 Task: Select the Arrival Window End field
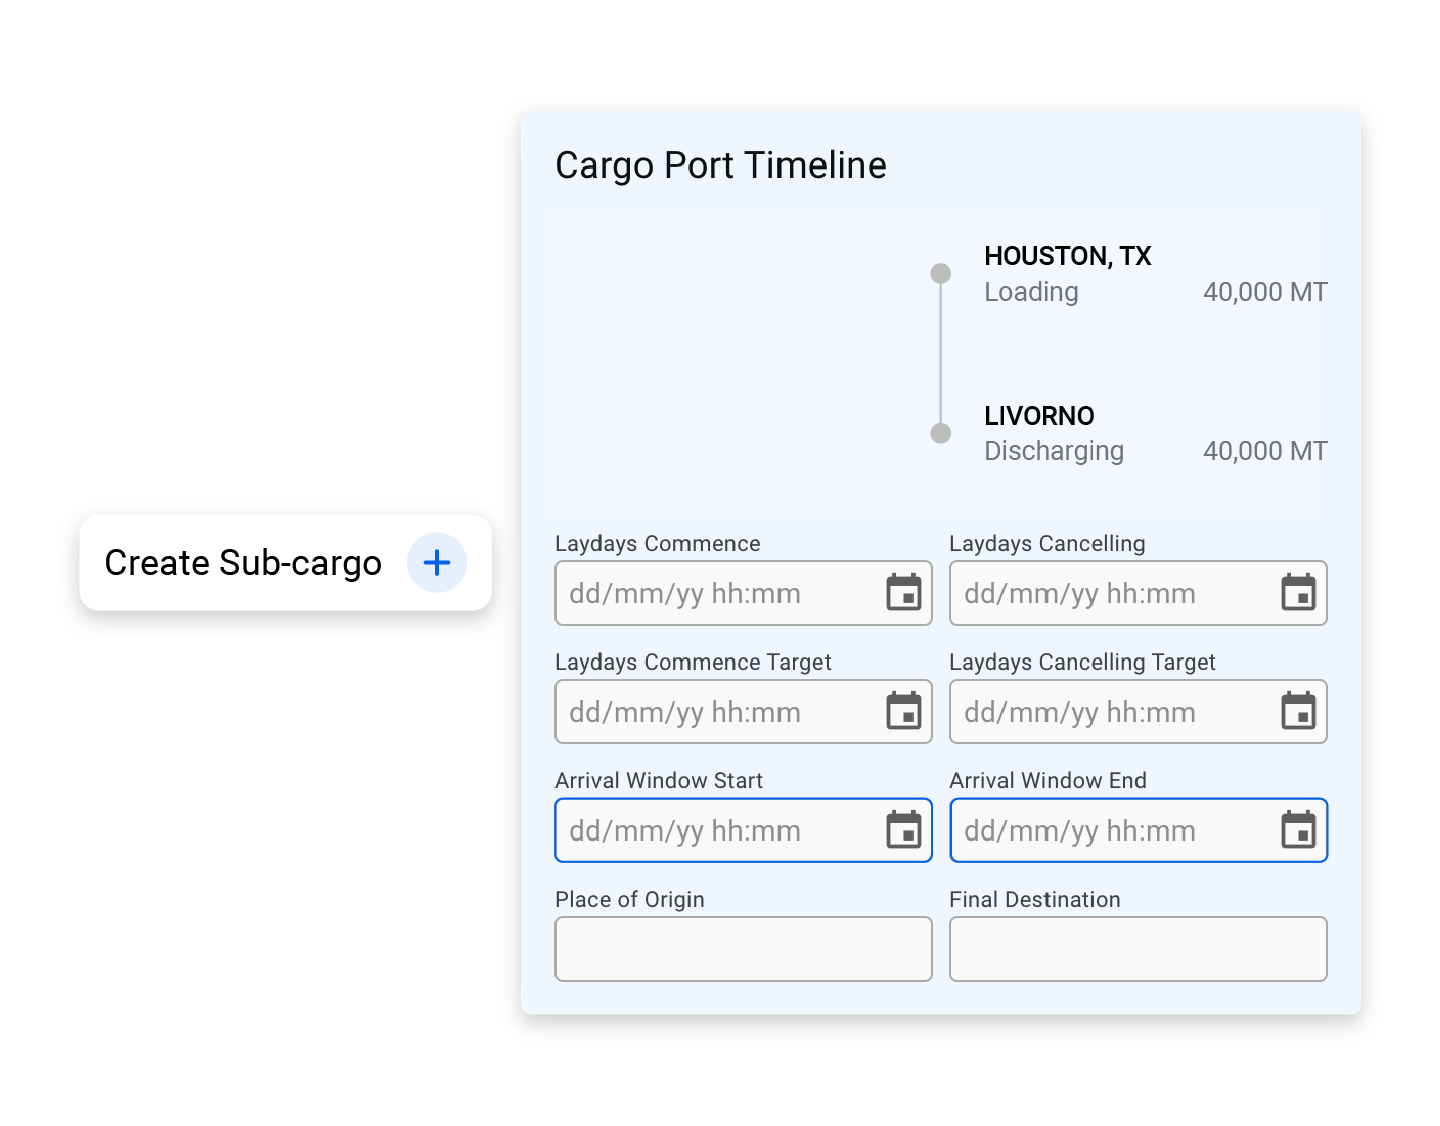(1138, 830)
